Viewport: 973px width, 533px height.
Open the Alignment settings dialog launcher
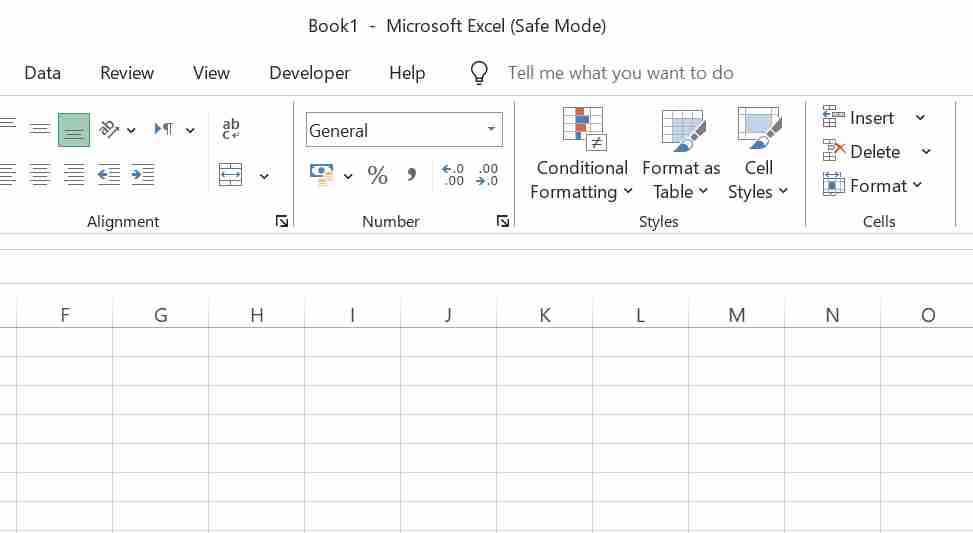pos(282,221)
